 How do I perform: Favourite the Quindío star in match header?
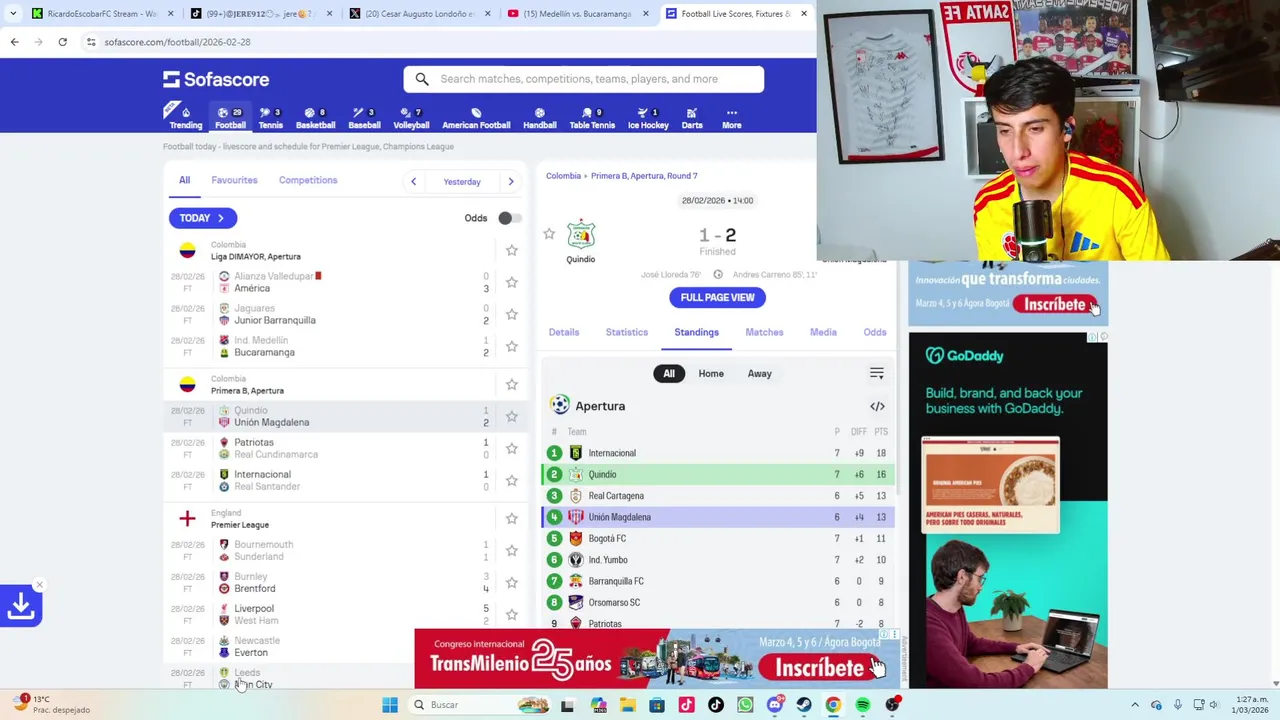pyautogui.click(x=549, y=234)
